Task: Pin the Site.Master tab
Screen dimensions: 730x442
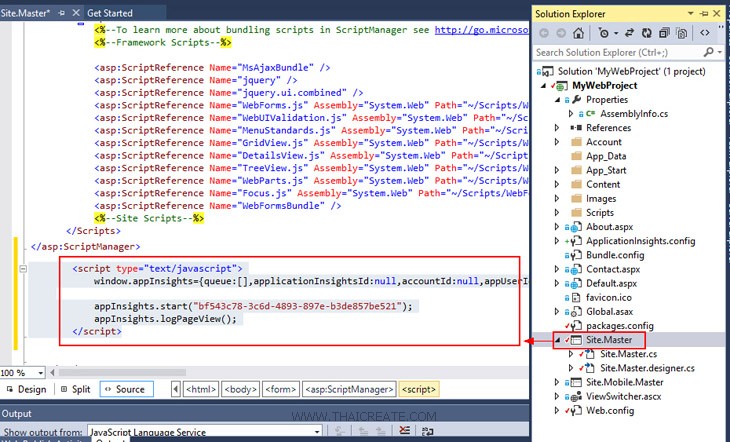Action: point(61,13)
